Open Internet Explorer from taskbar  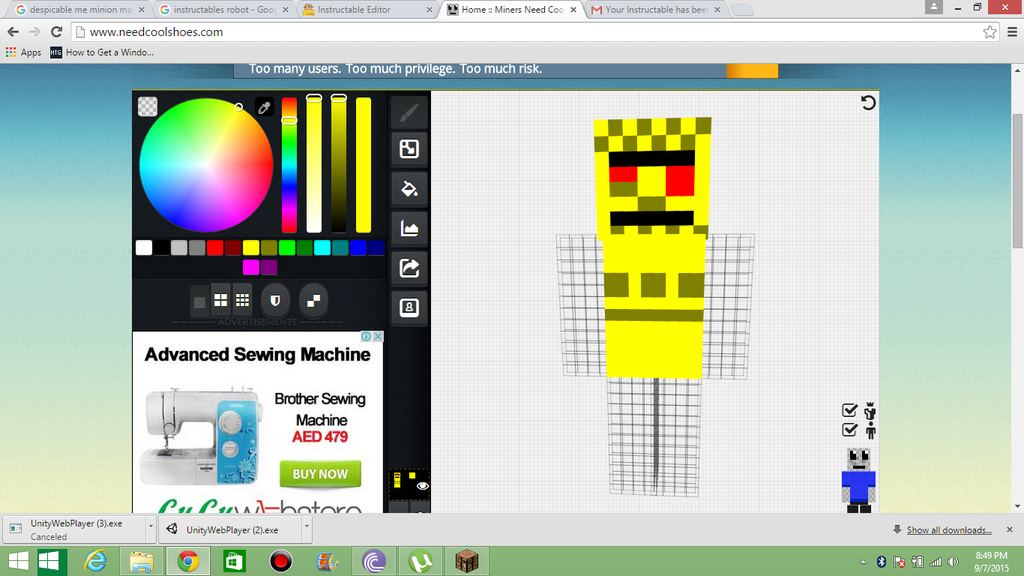tap(95, 561)
